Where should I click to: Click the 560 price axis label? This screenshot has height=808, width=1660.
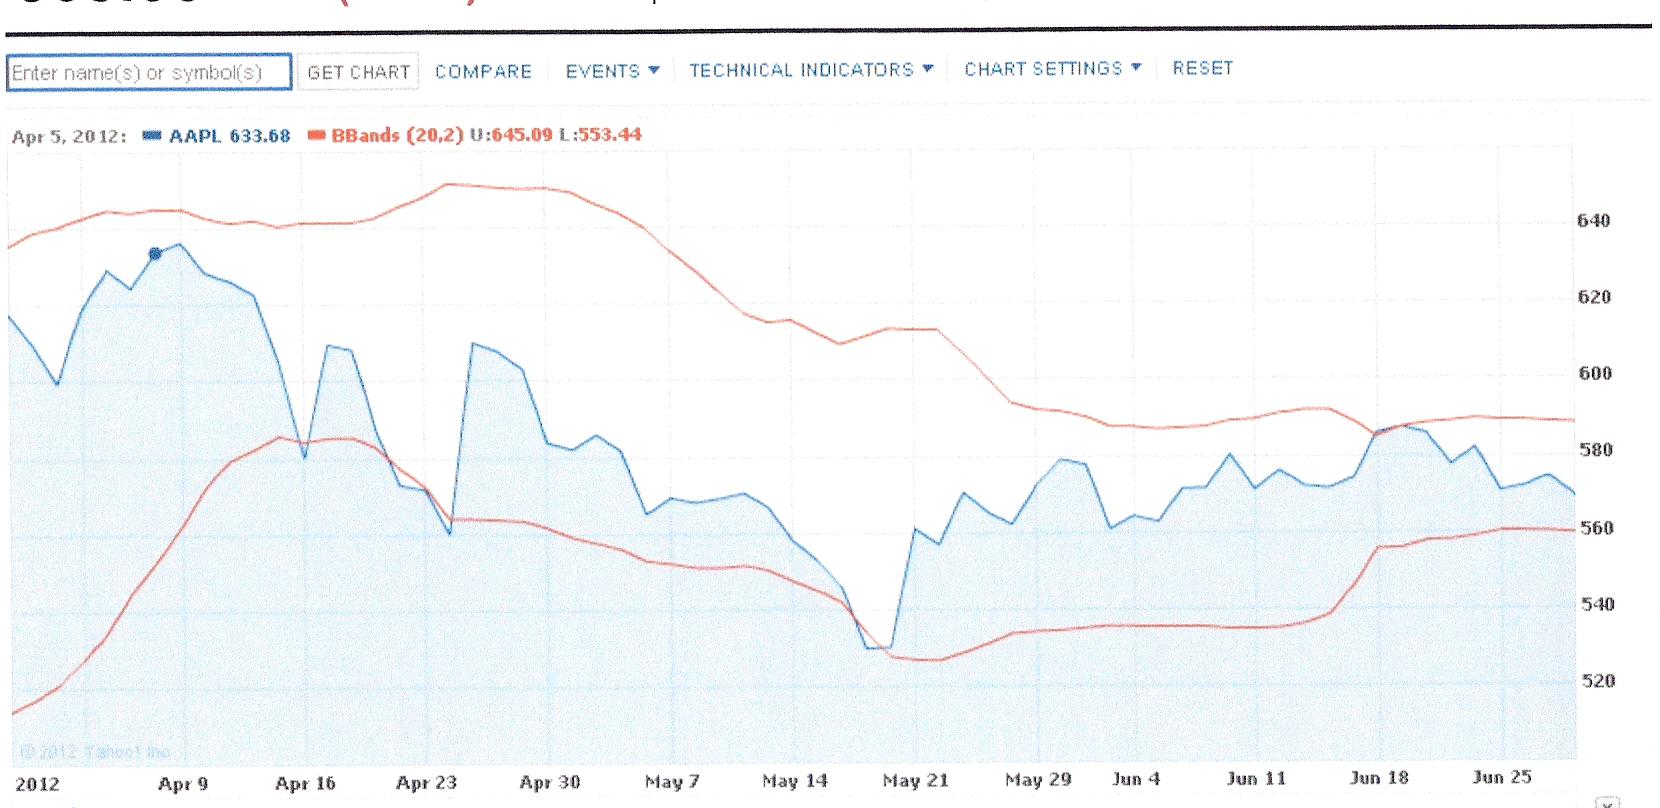[x=1596, y=528]
